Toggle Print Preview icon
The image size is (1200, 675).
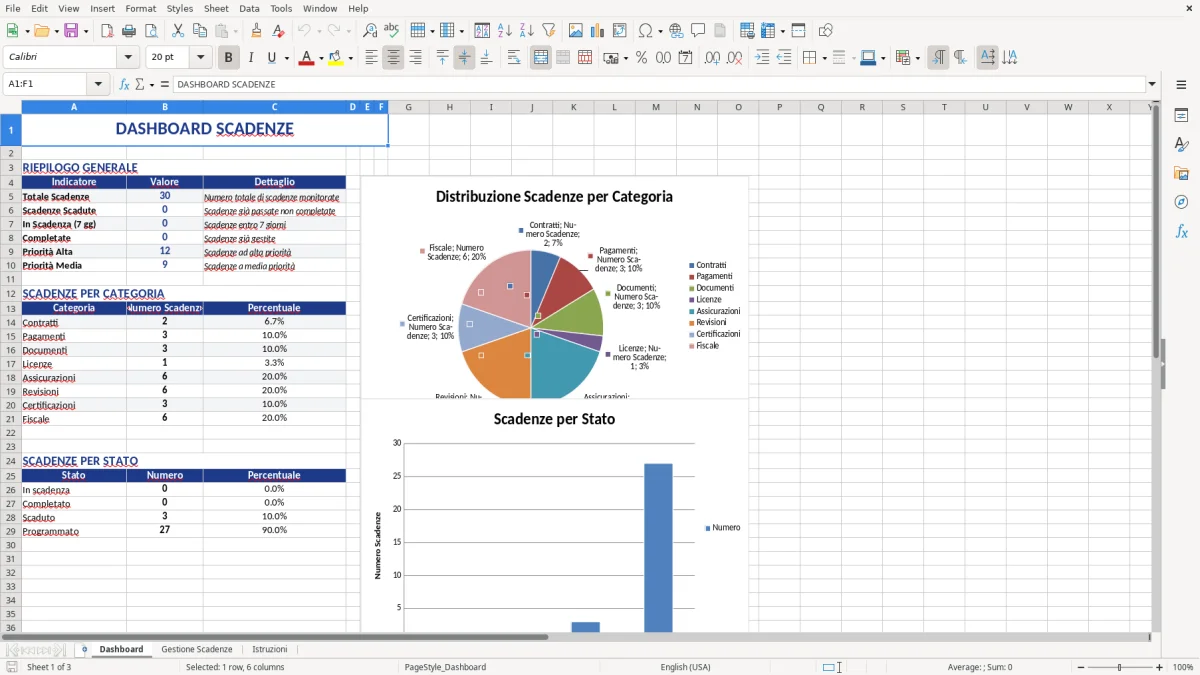[151, 31]
